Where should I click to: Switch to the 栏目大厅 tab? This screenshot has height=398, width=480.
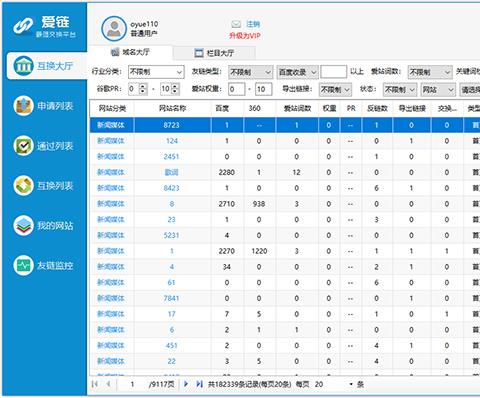tap(214, 53)
